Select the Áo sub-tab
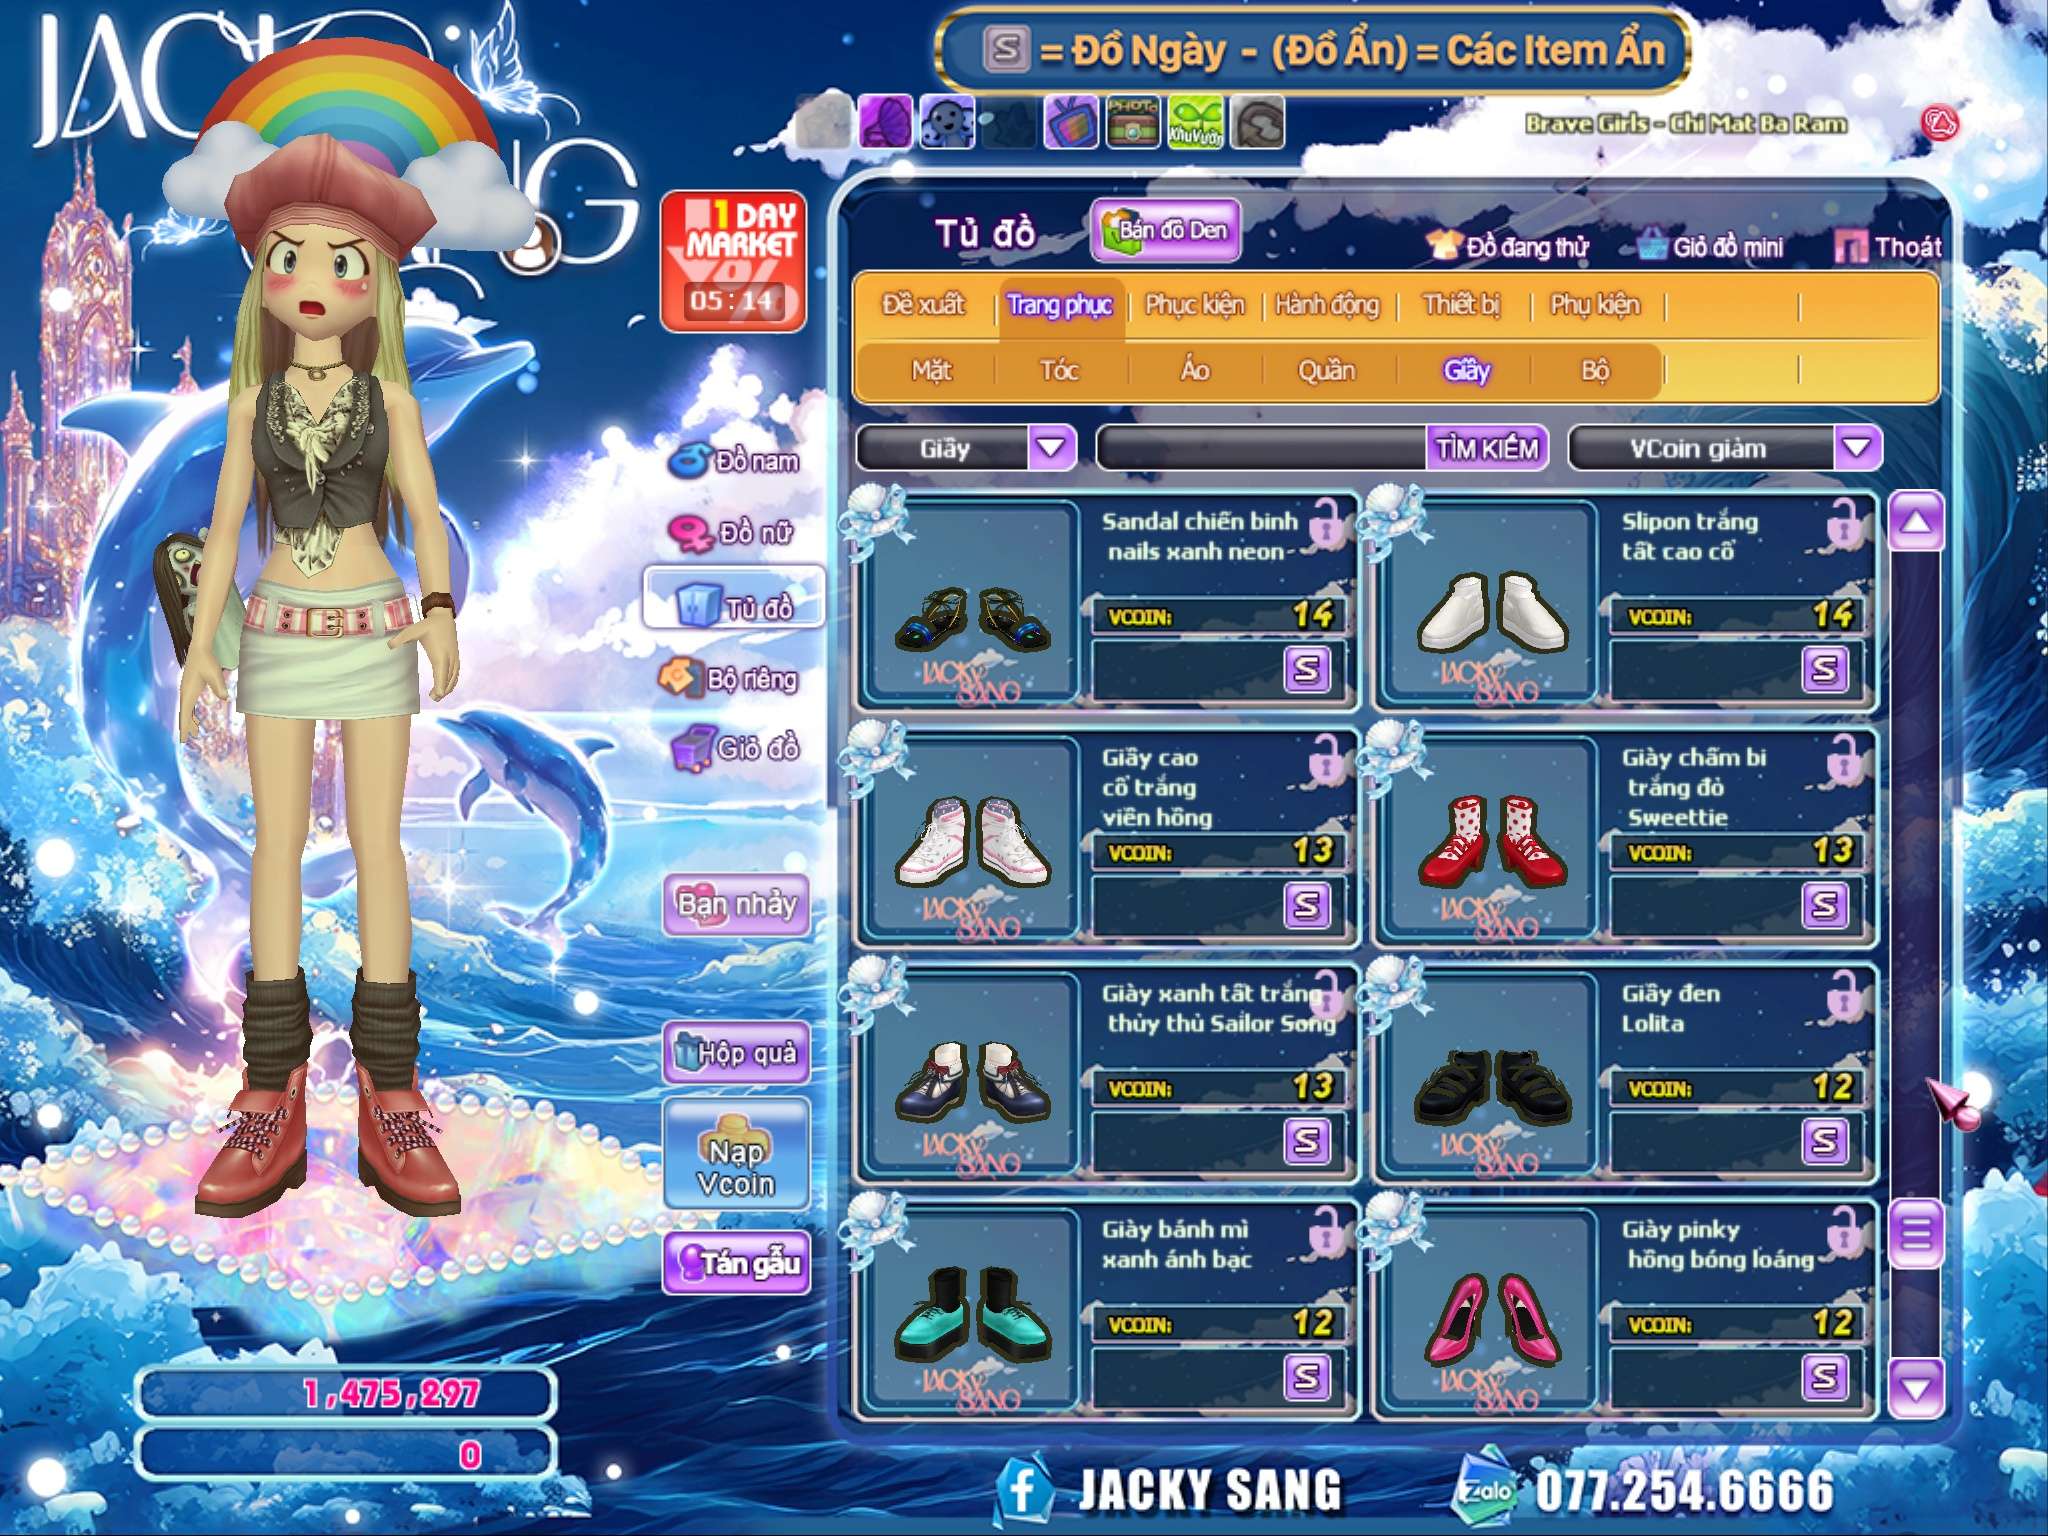2048x1536 pixels. (1195, 371)
